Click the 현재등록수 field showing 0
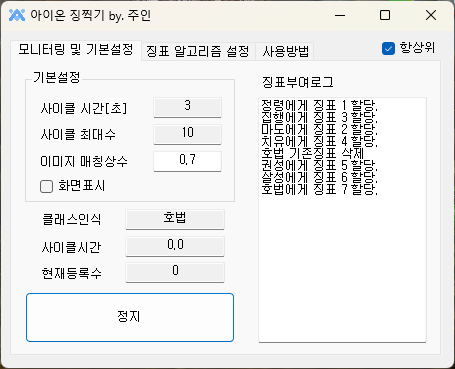This screenshot has height=369, width=455. tap(175, 272)
